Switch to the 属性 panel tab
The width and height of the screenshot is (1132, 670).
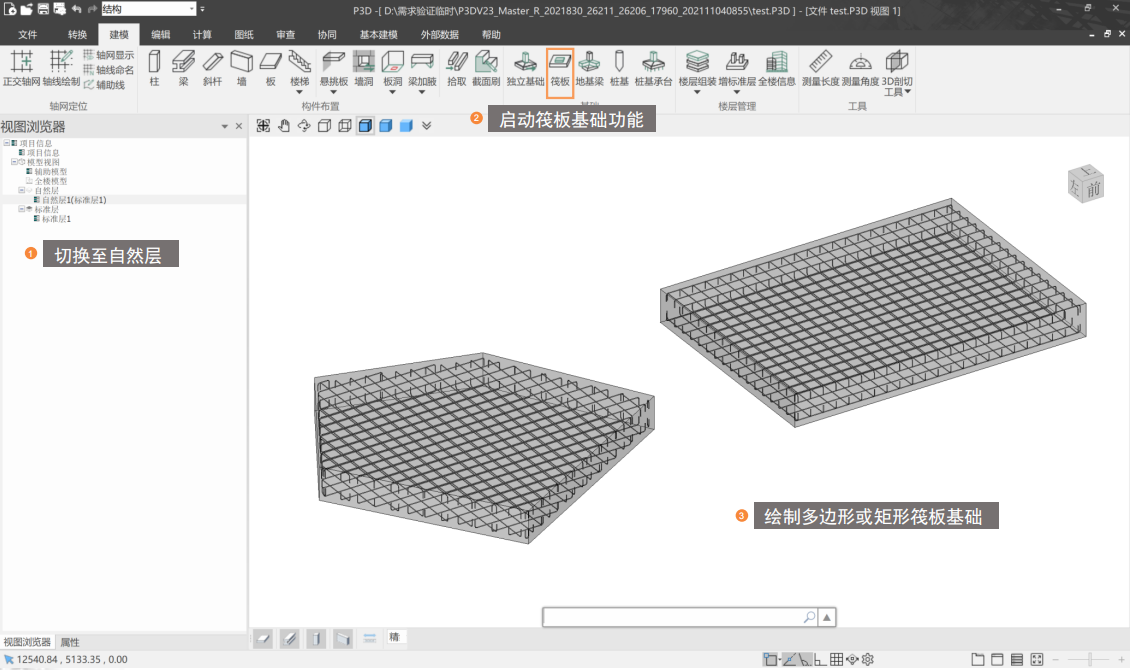click(x=70, y=642)
